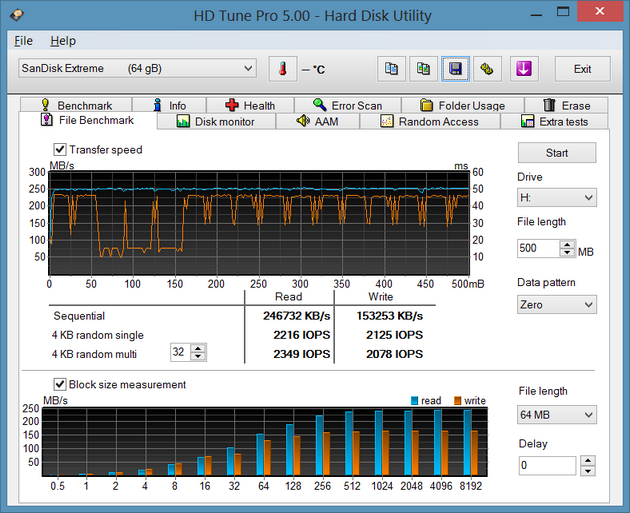Click the thermometer temperature icon
The image size is (630, 513).
(x=283, y=69)
